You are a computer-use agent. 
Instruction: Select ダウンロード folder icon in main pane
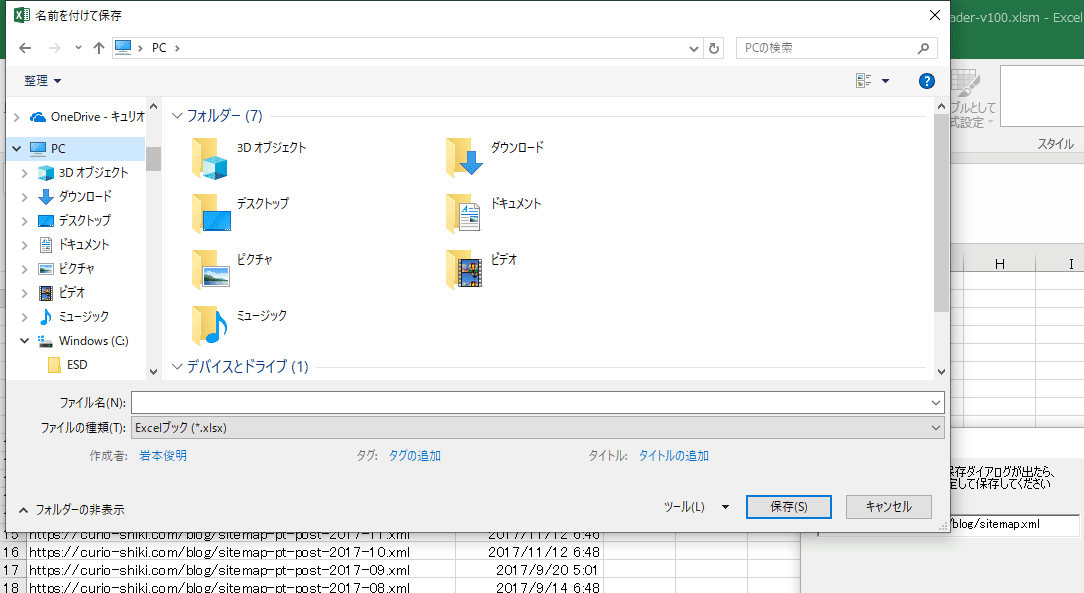464,157
